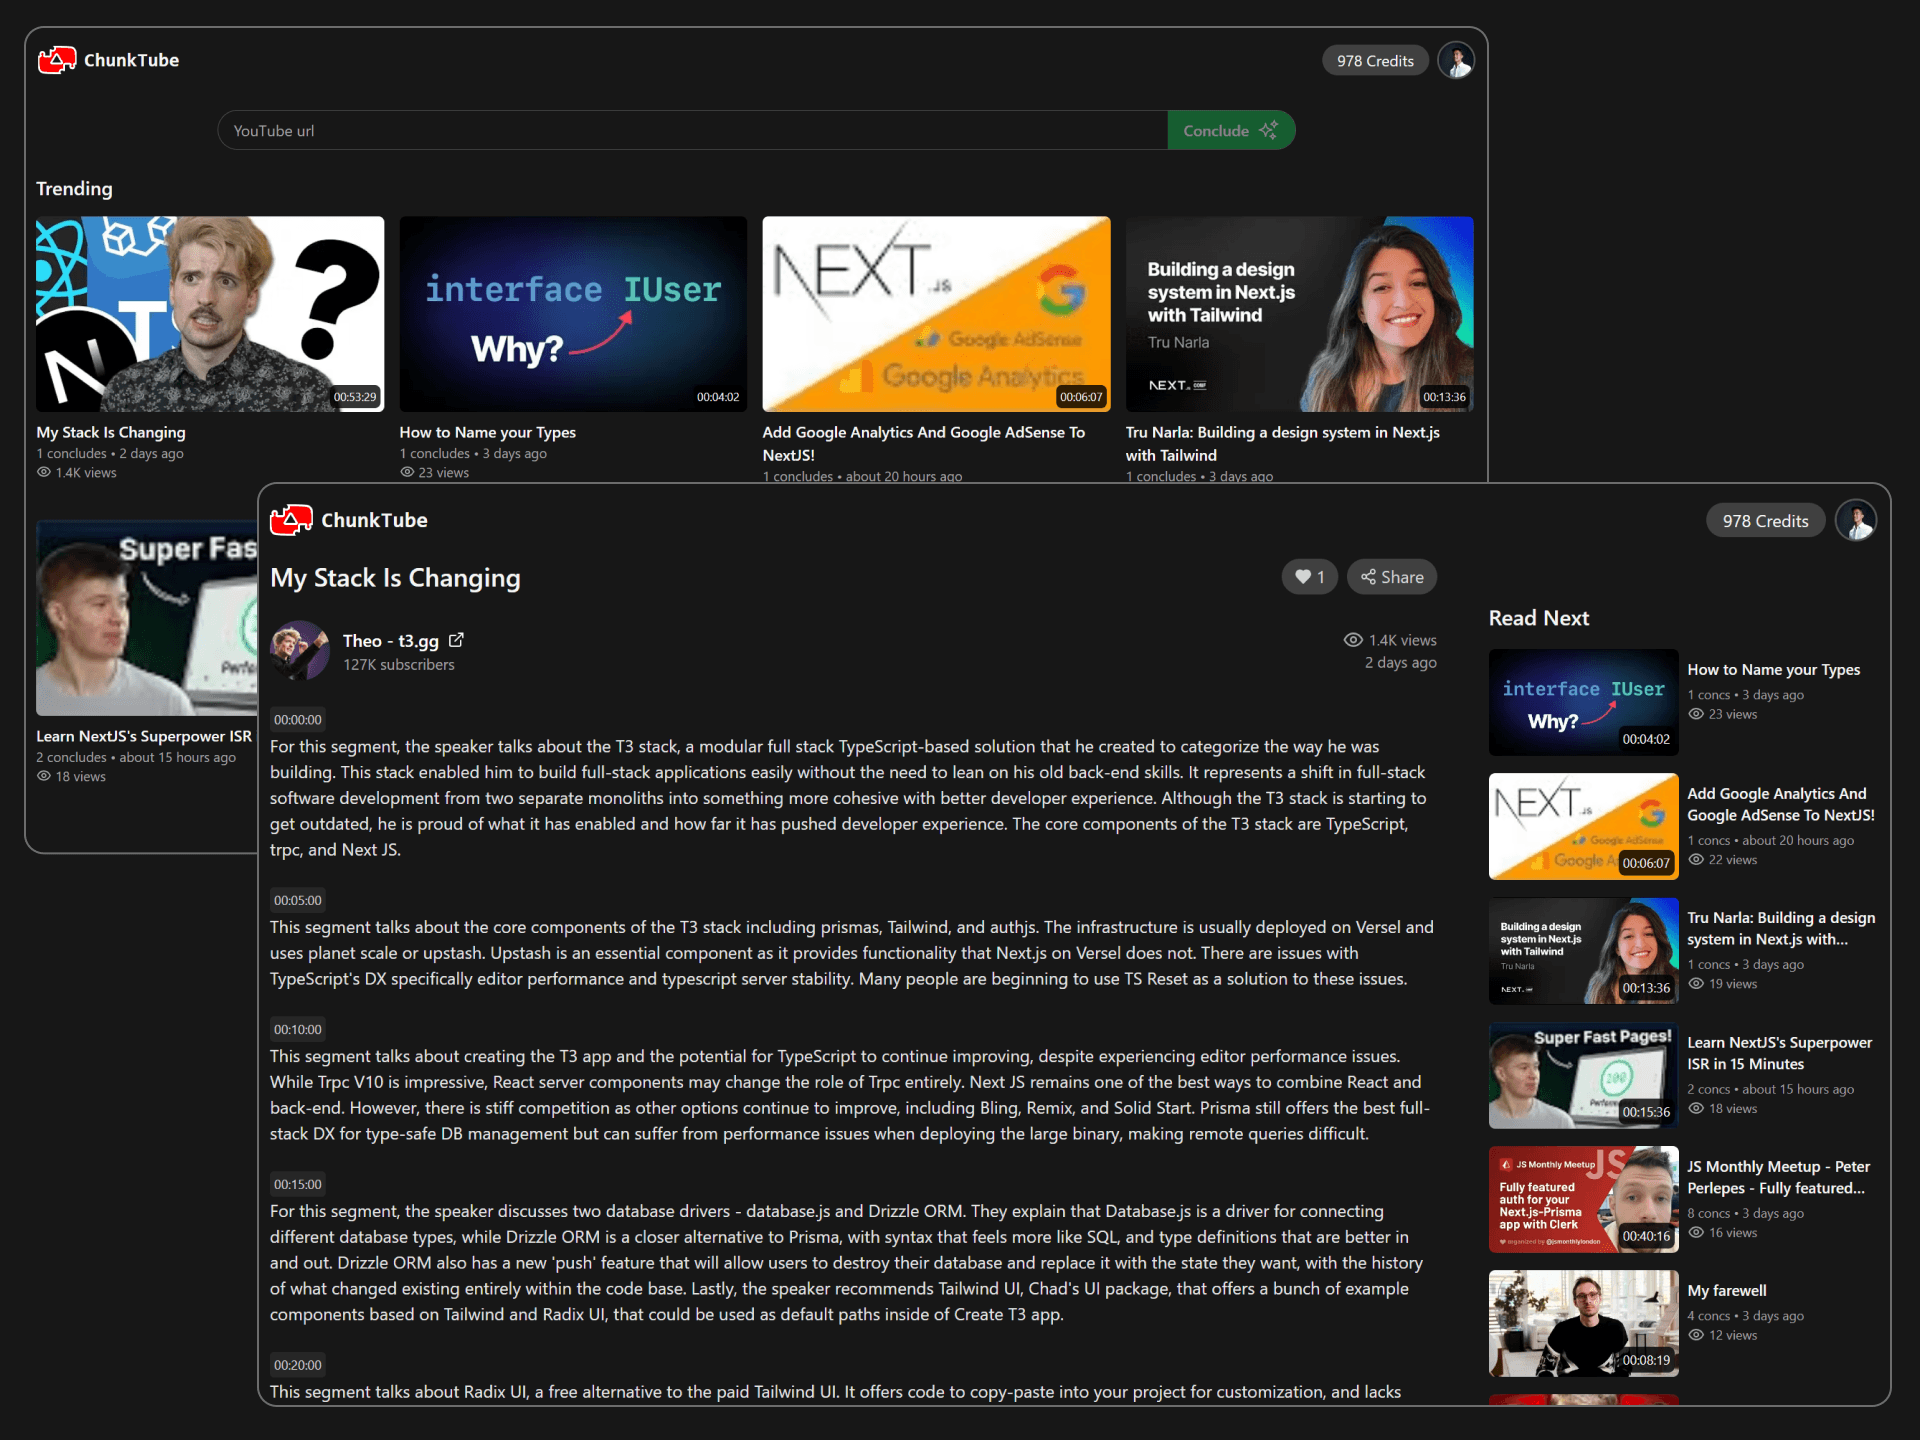Click Tru Narla: Building a design system trending title

pos(1283,444)
